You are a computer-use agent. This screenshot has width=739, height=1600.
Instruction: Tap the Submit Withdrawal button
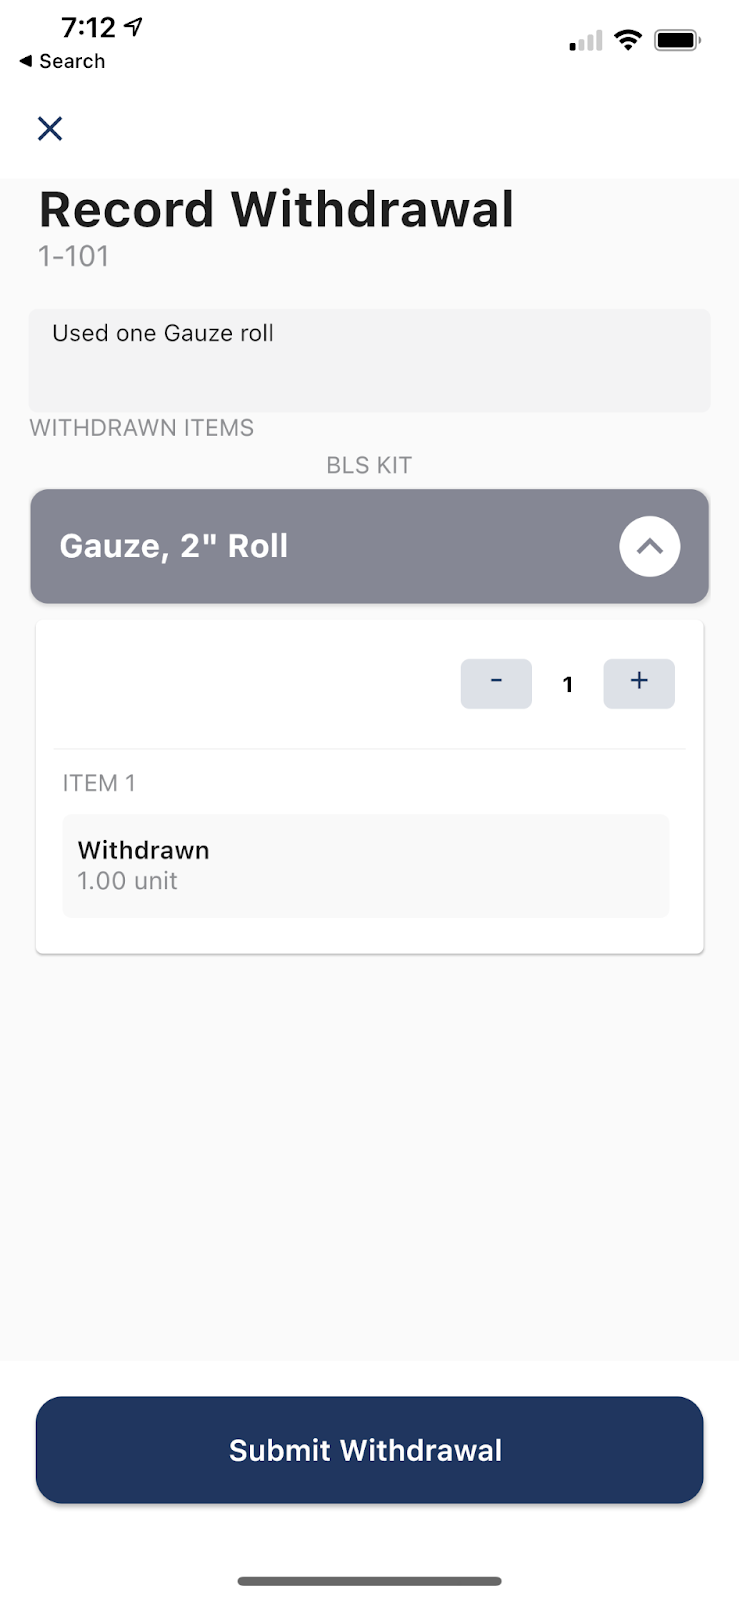(369, 1450)
